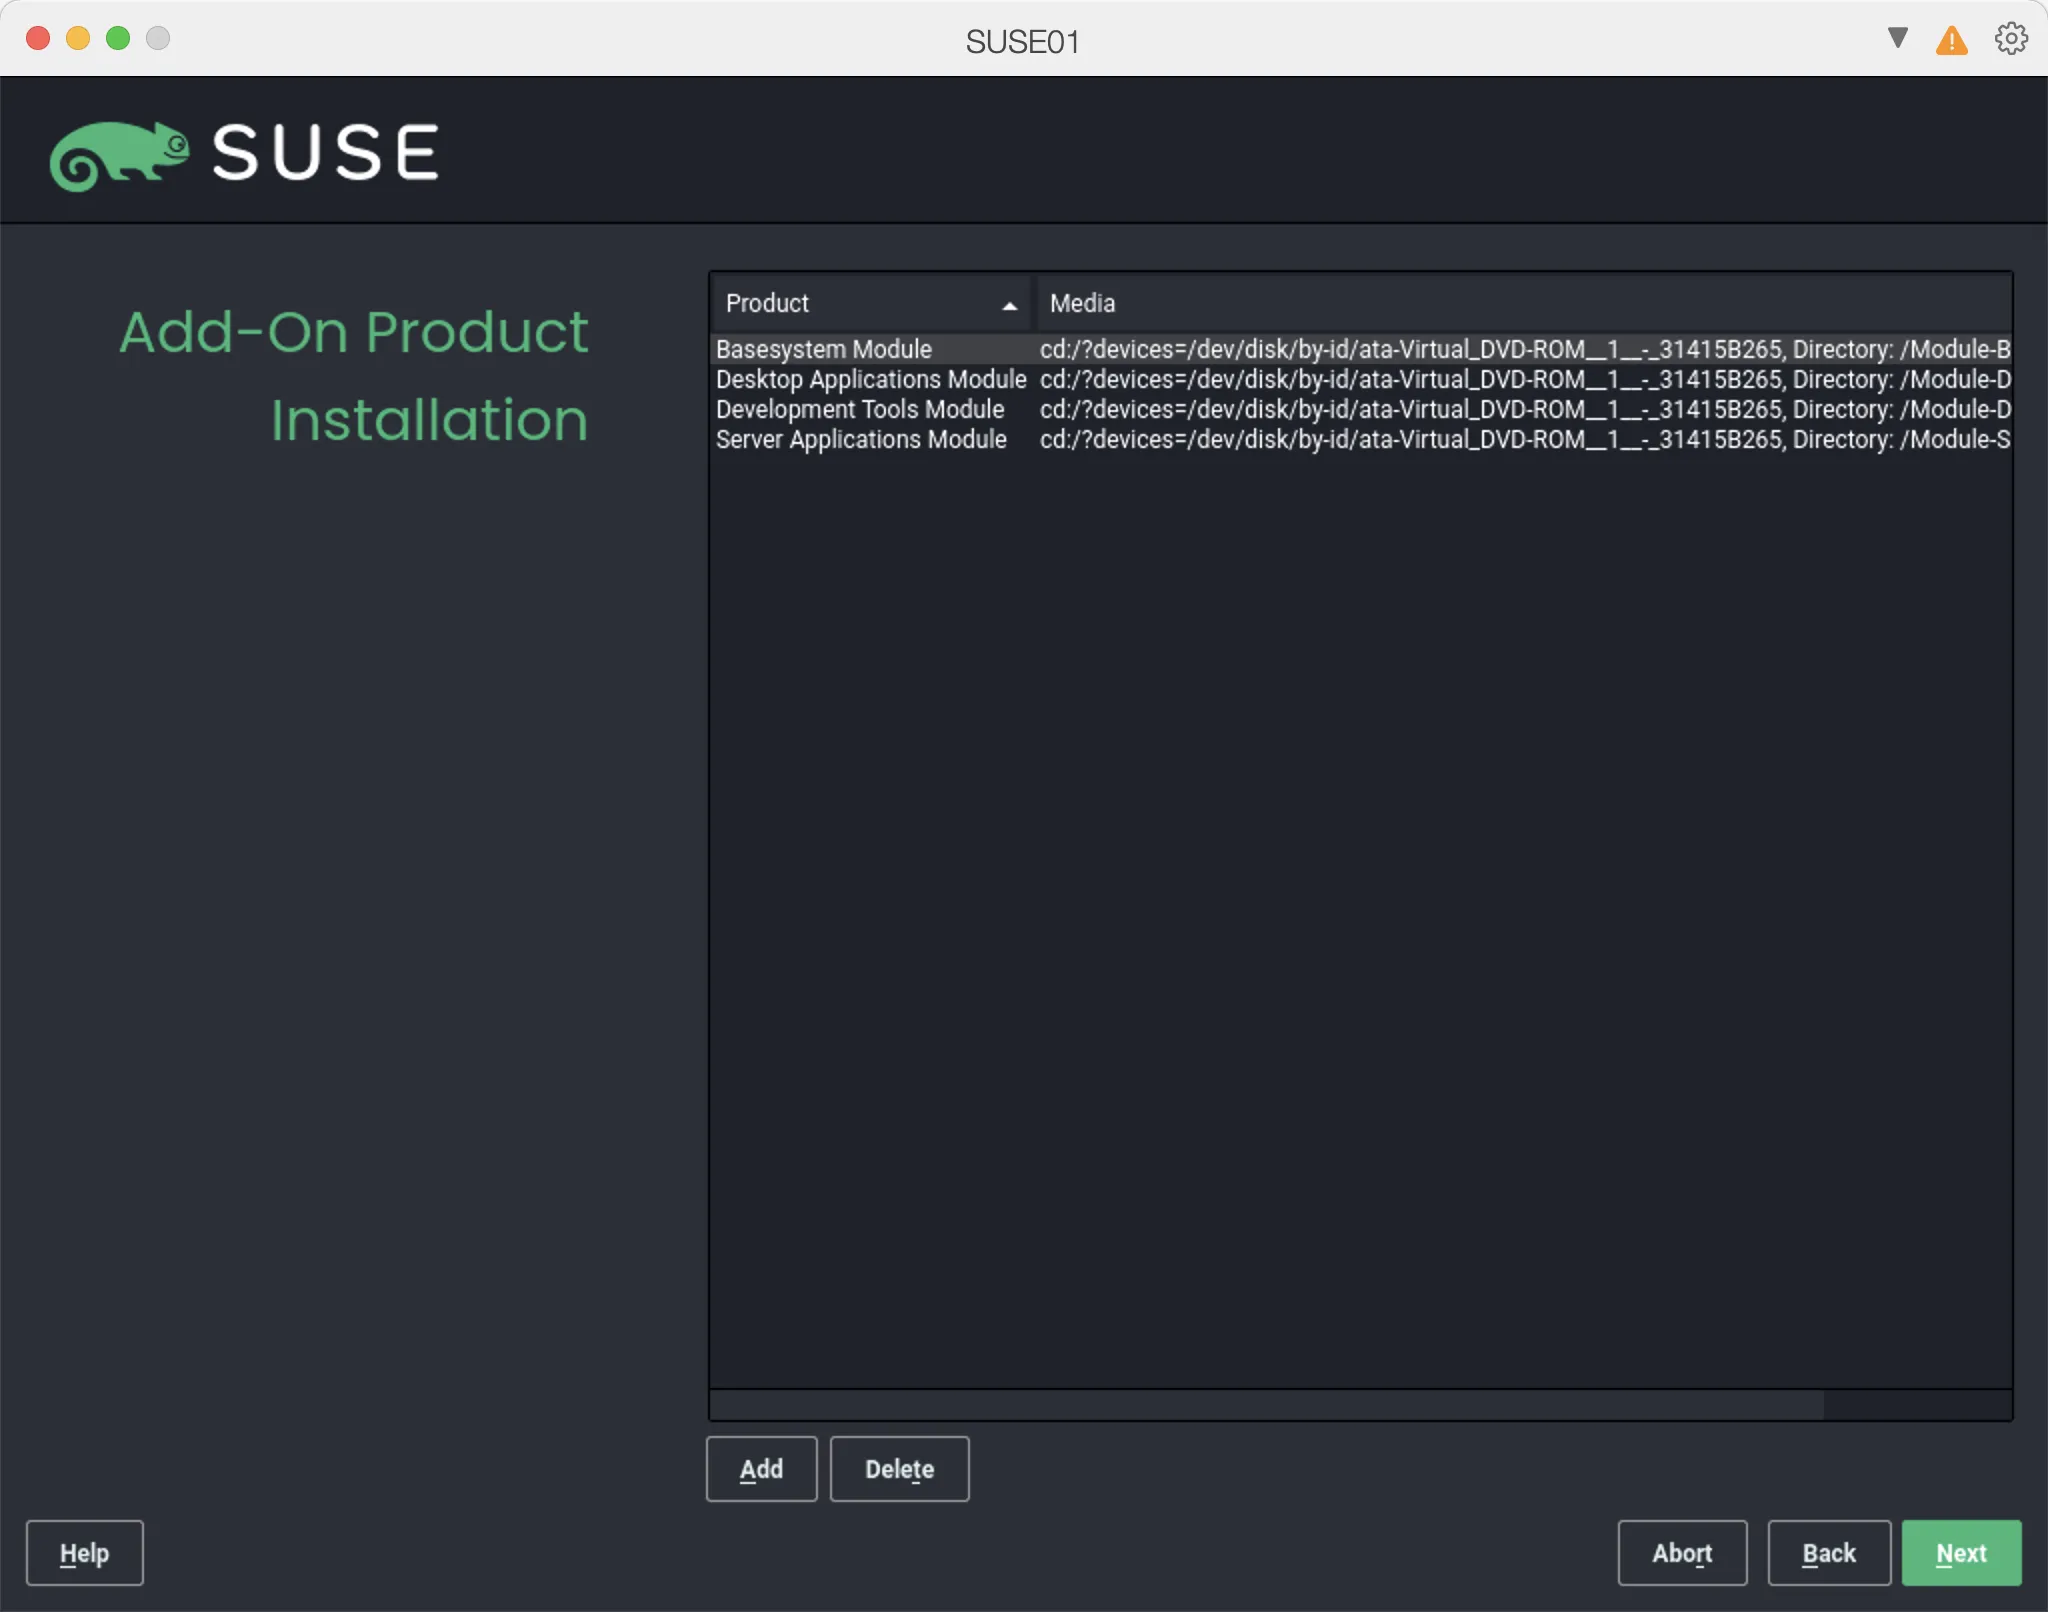Click the sort arrow on the Product column
Viewport: 2048px width, 1612px height.
1009,304
